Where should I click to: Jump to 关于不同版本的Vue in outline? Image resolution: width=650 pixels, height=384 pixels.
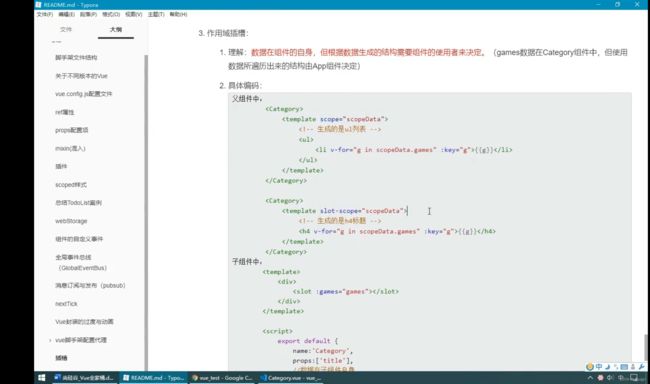coord(81,76)
